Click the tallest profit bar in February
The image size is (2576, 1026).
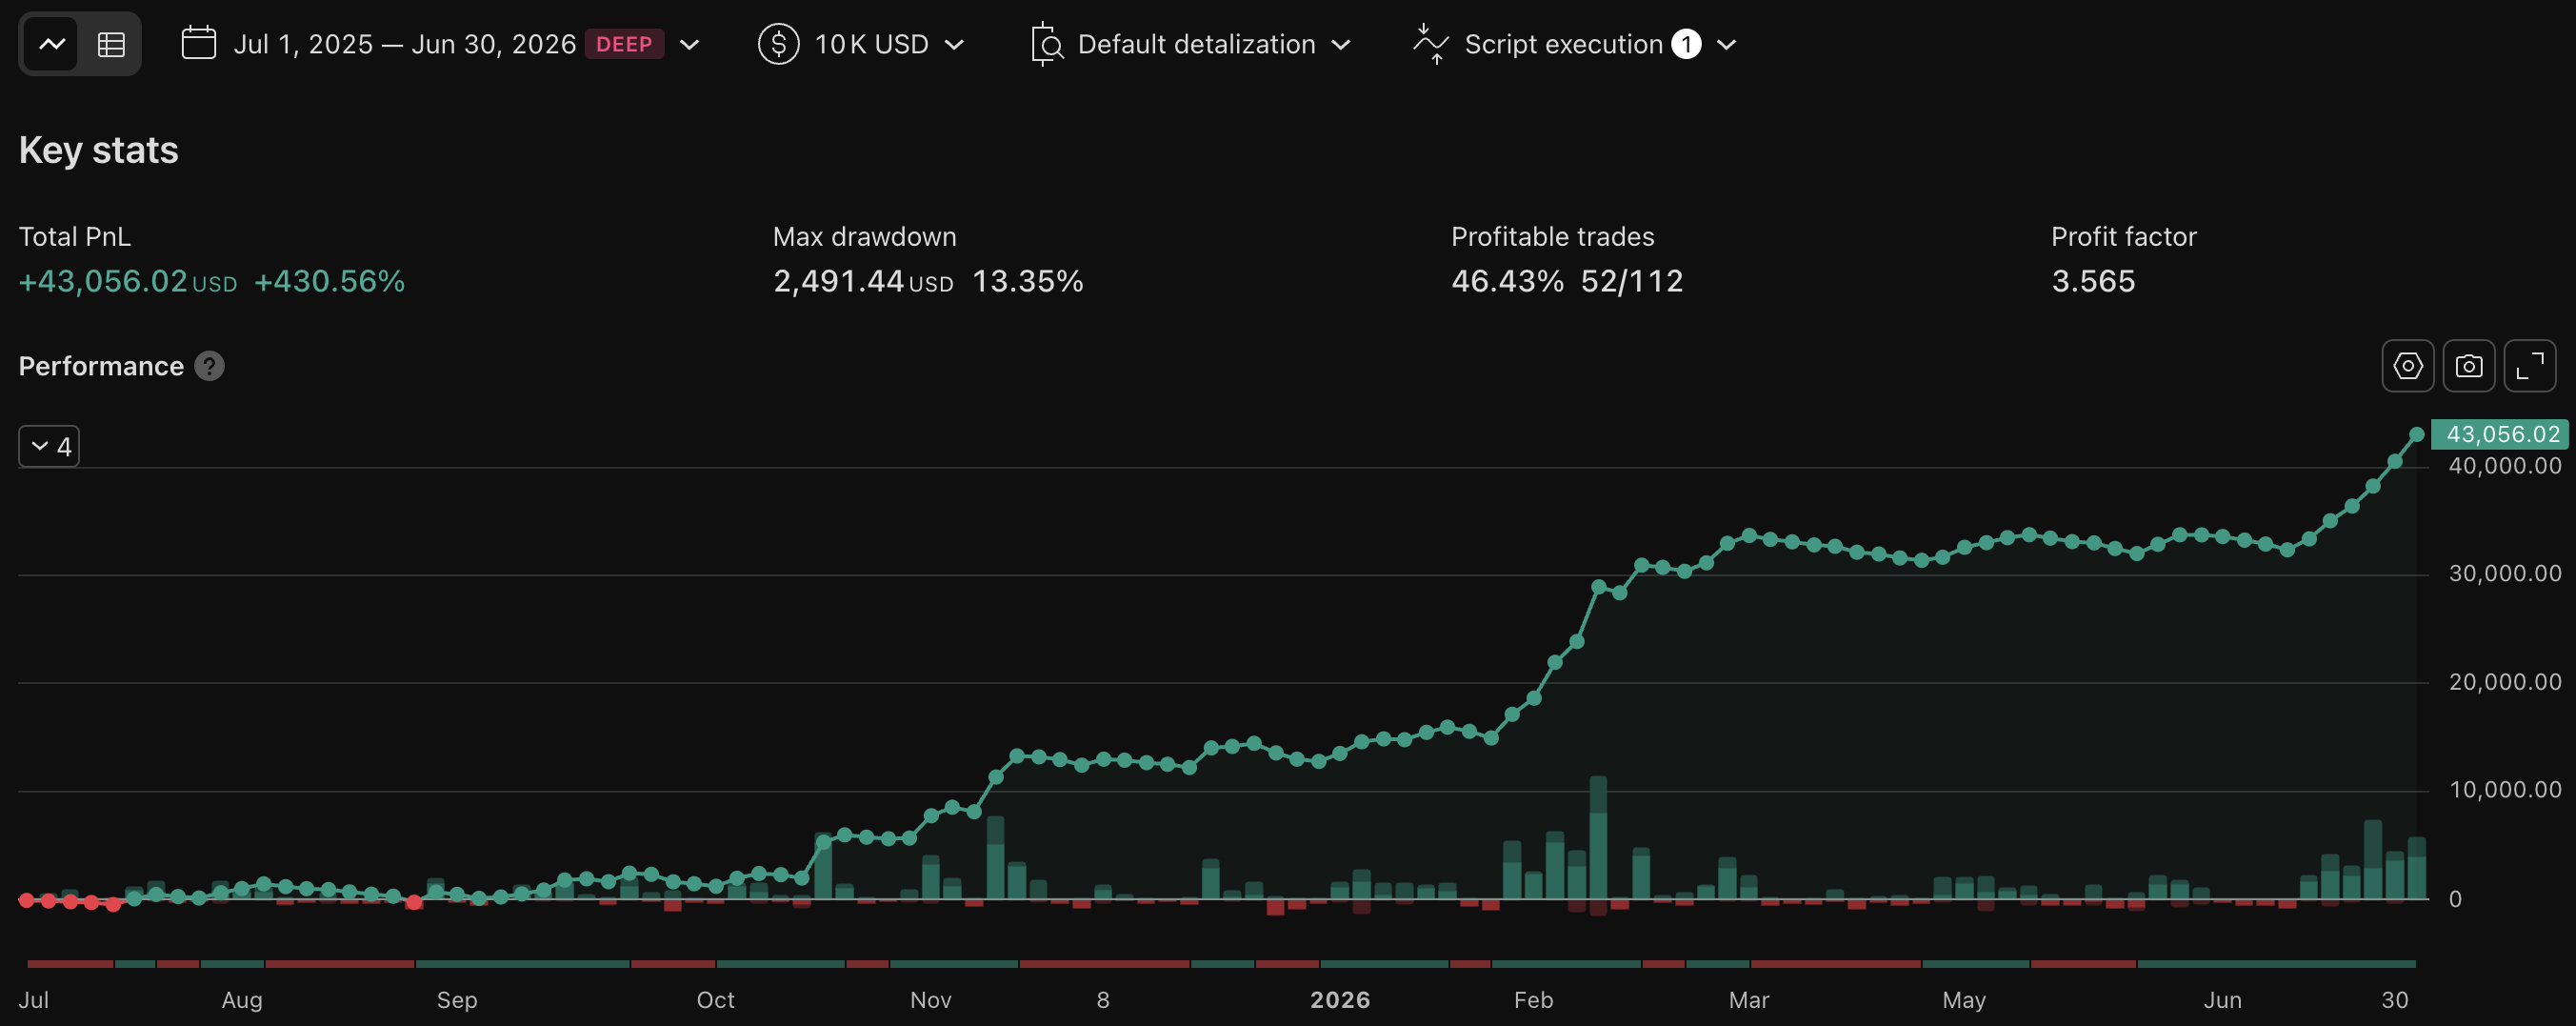coord(1598,838)
